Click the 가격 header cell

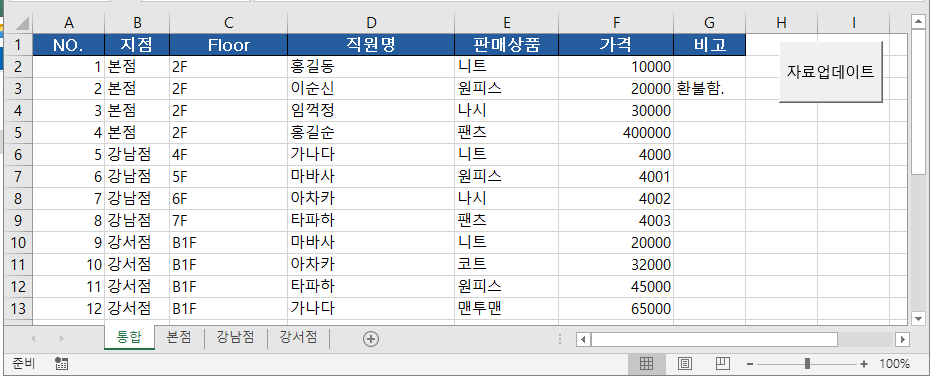coord(616,44)
